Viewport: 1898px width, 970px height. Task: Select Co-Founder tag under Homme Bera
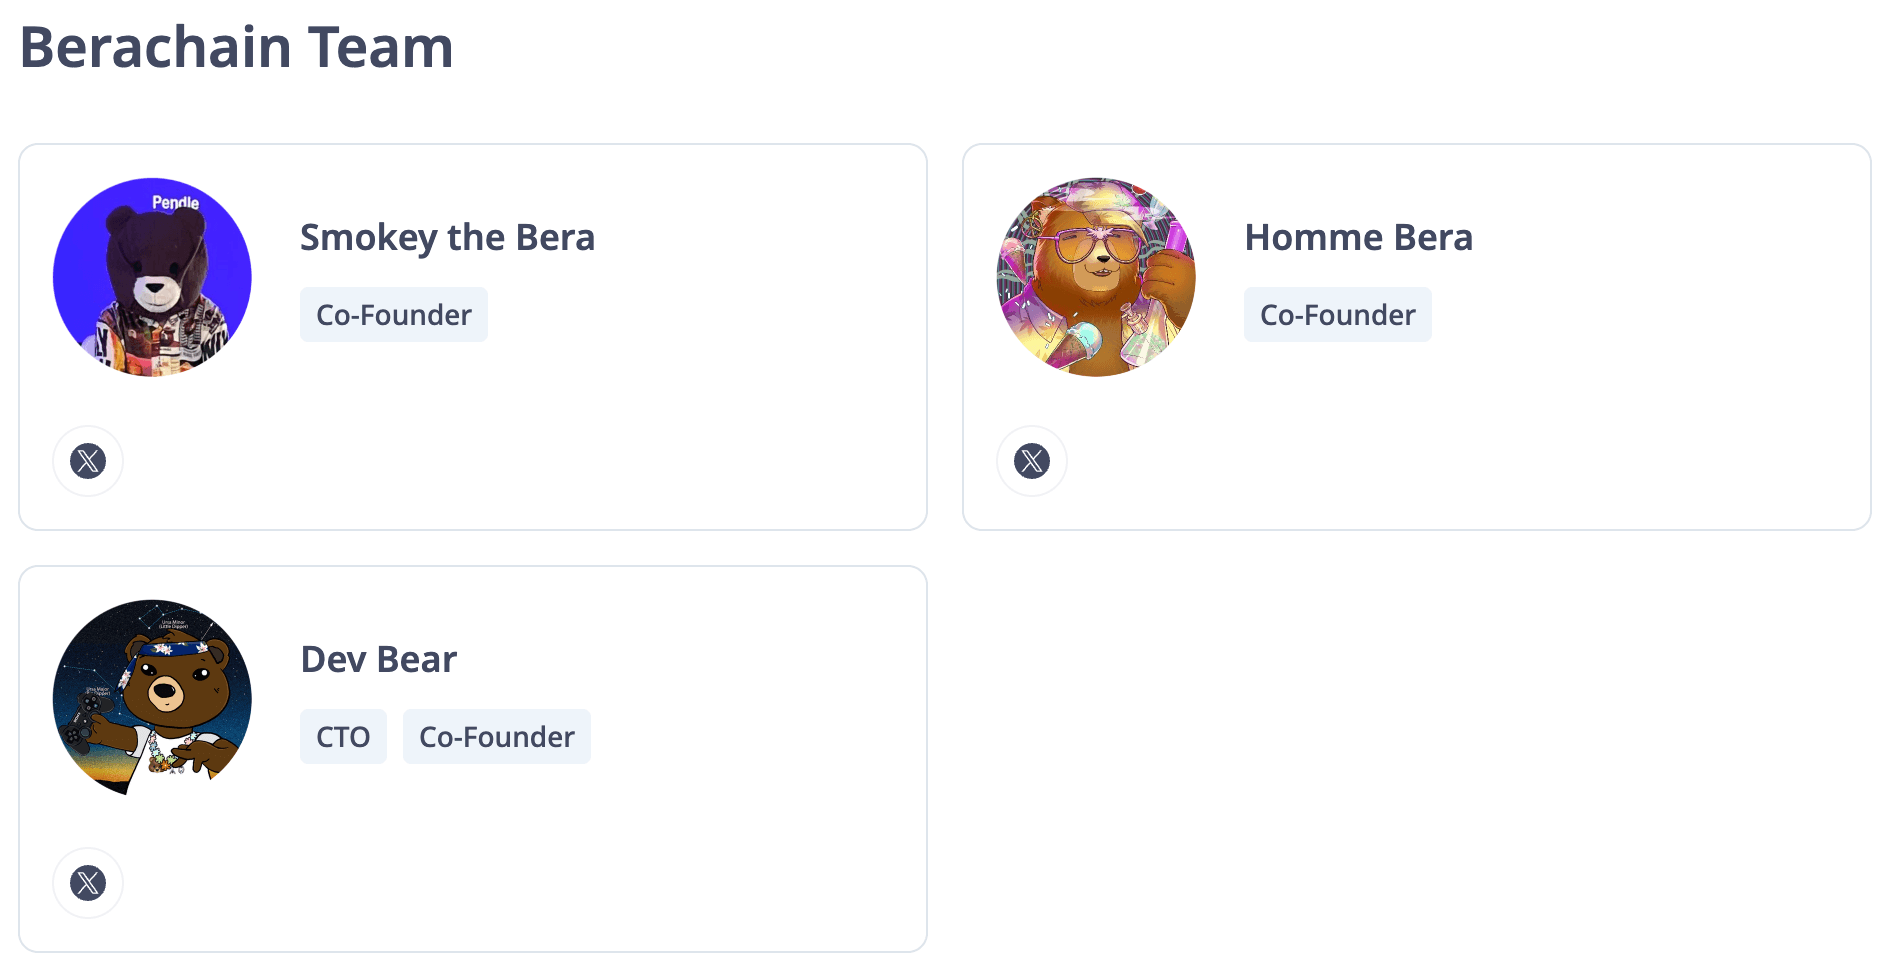pyautogui.click(x=1337, y=315)
